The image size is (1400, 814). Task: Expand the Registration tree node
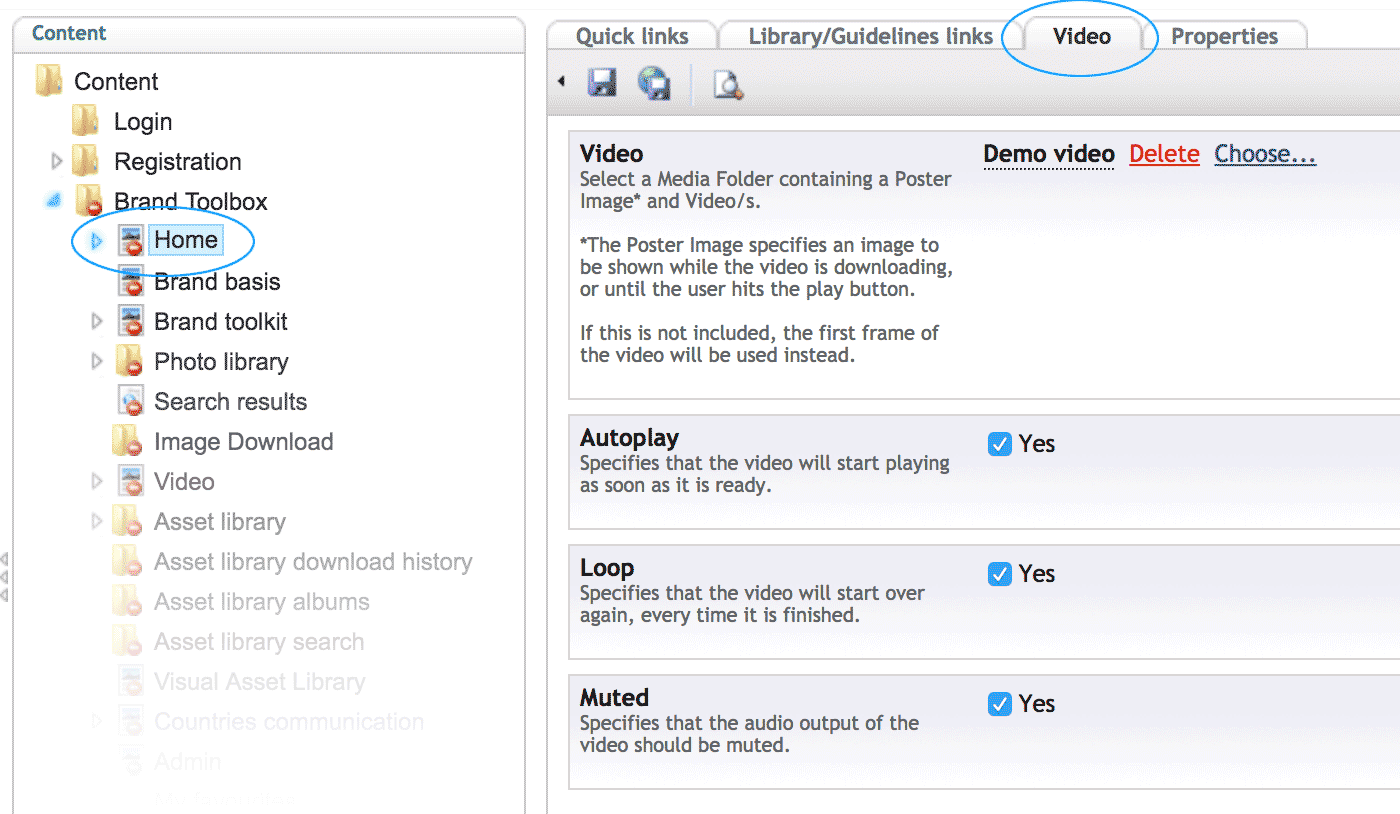click(x=57, y=161)
